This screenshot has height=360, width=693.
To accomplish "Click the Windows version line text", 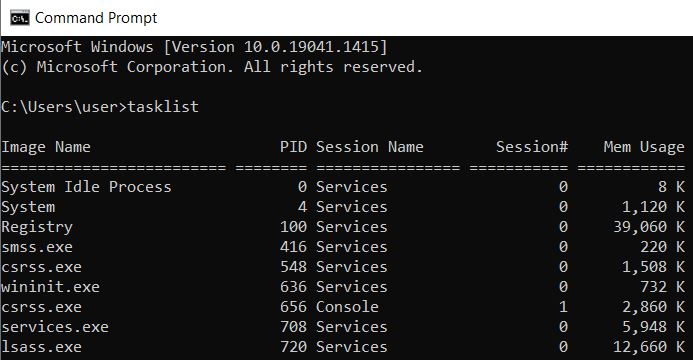I will (x=194, y=47).
